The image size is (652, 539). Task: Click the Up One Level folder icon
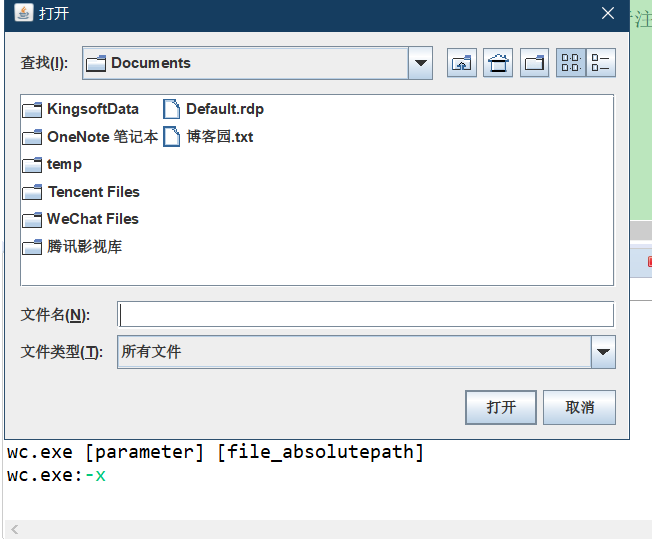[462, 63]
